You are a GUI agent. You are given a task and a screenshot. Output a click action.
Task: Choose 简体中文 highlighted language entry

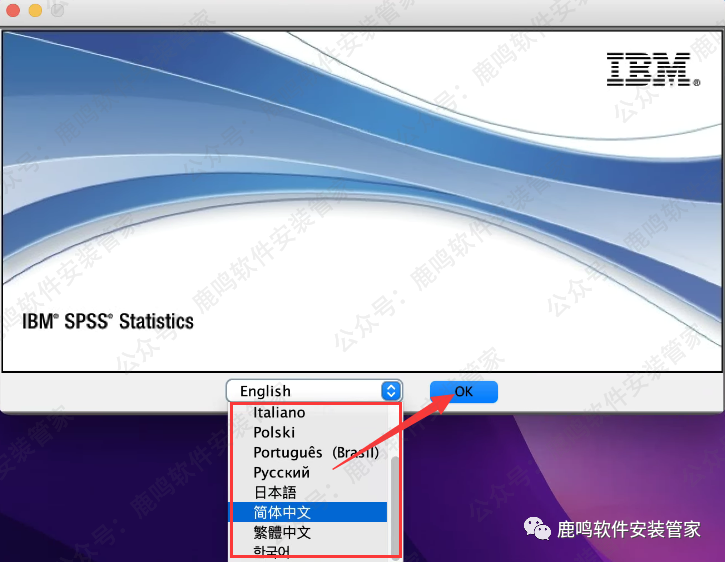pyautogui.click(x=282, y=512)
